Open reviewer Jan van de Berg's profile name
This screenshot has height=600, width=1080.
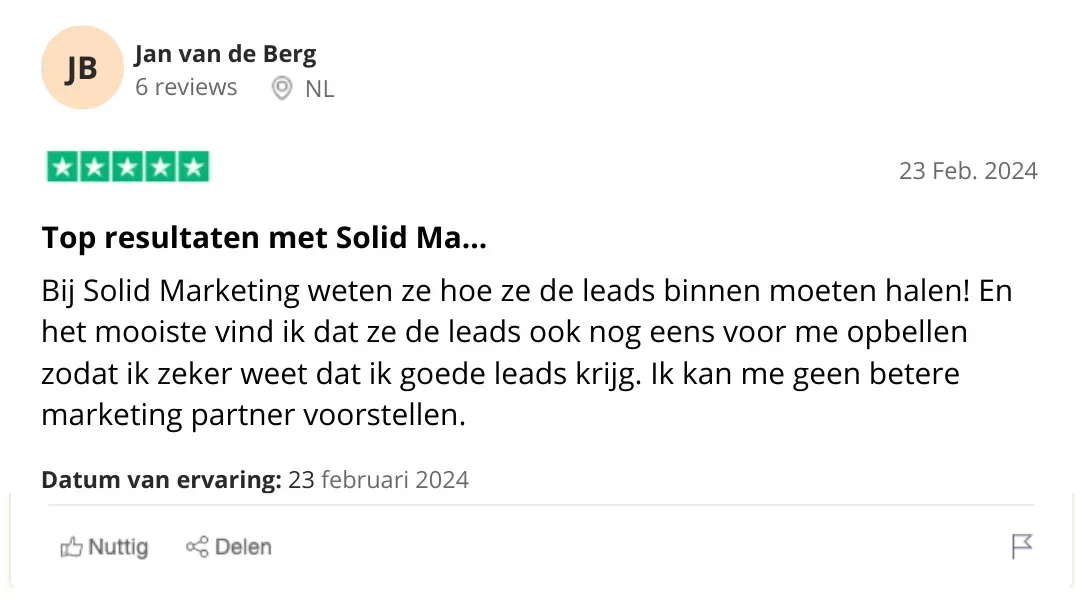click(225, 54)
